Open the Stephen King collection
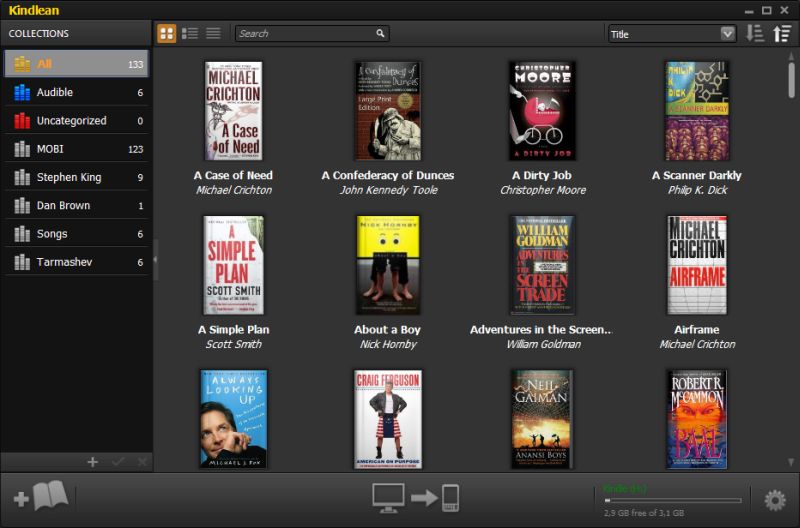 (x=77, y=177)
